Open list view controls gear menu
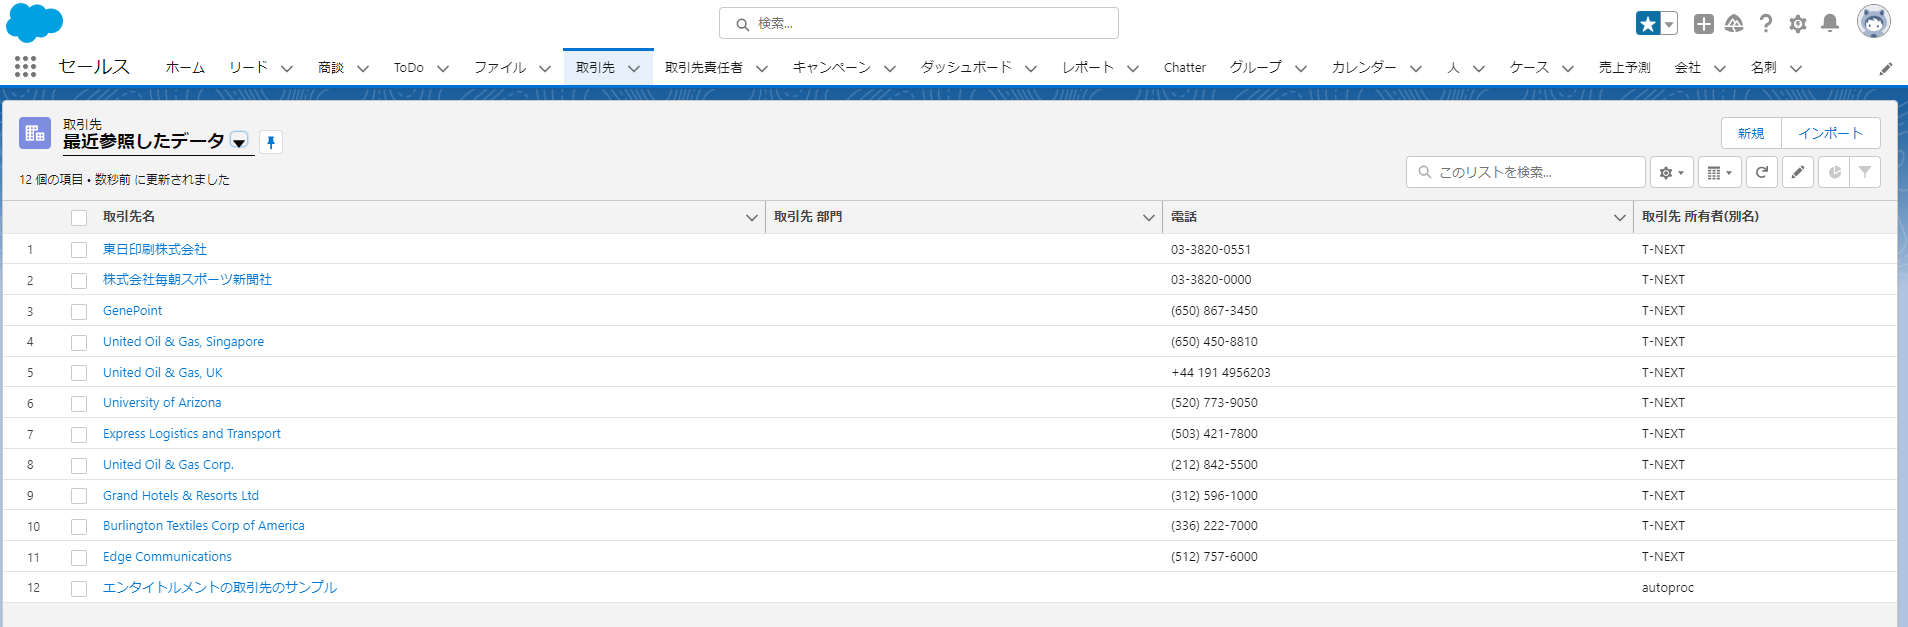Viewport: 1908px width, 627px height. coord(1672,172)
